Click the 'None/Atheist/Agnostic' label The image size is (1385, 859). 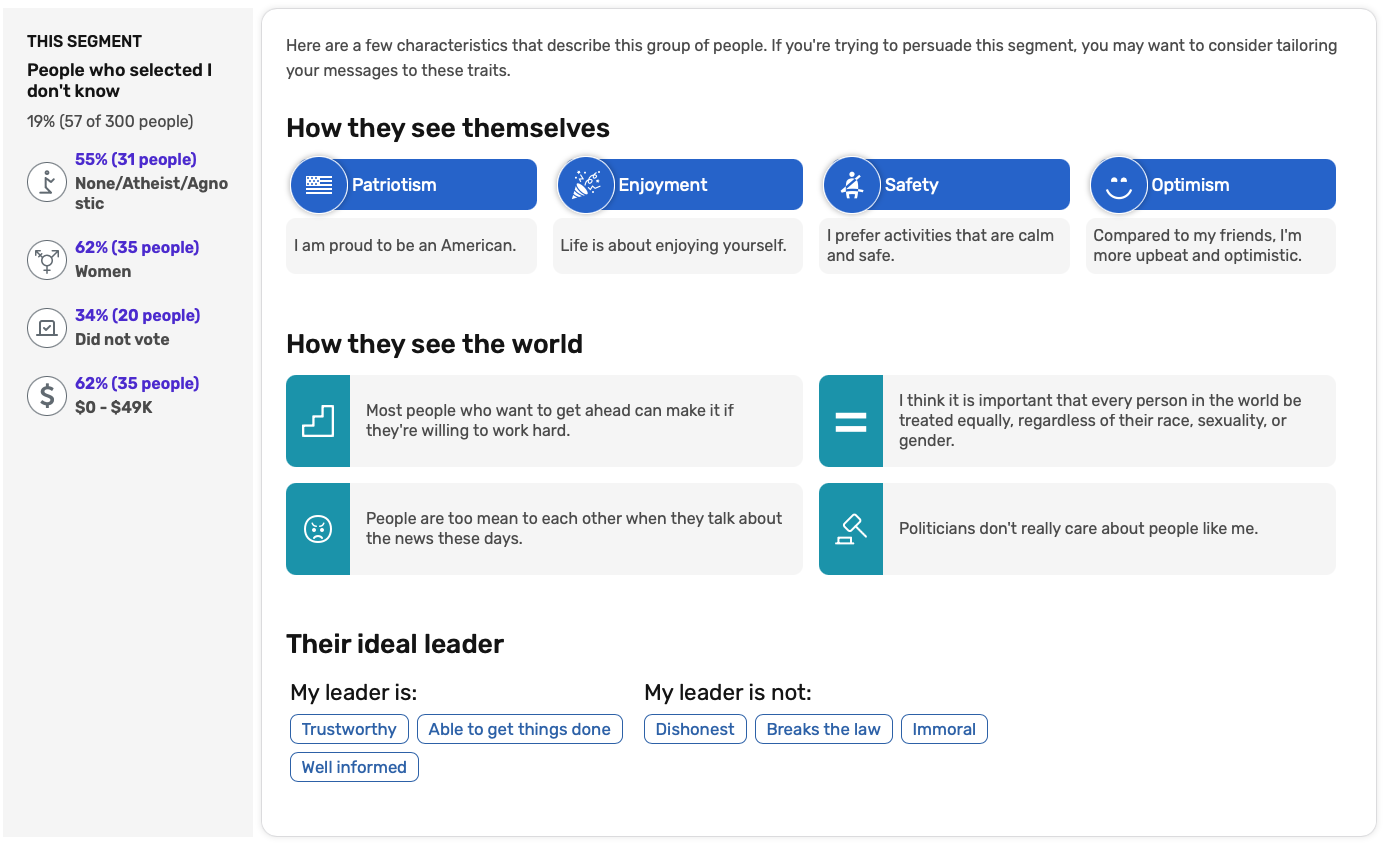click(x=151, y=193)
